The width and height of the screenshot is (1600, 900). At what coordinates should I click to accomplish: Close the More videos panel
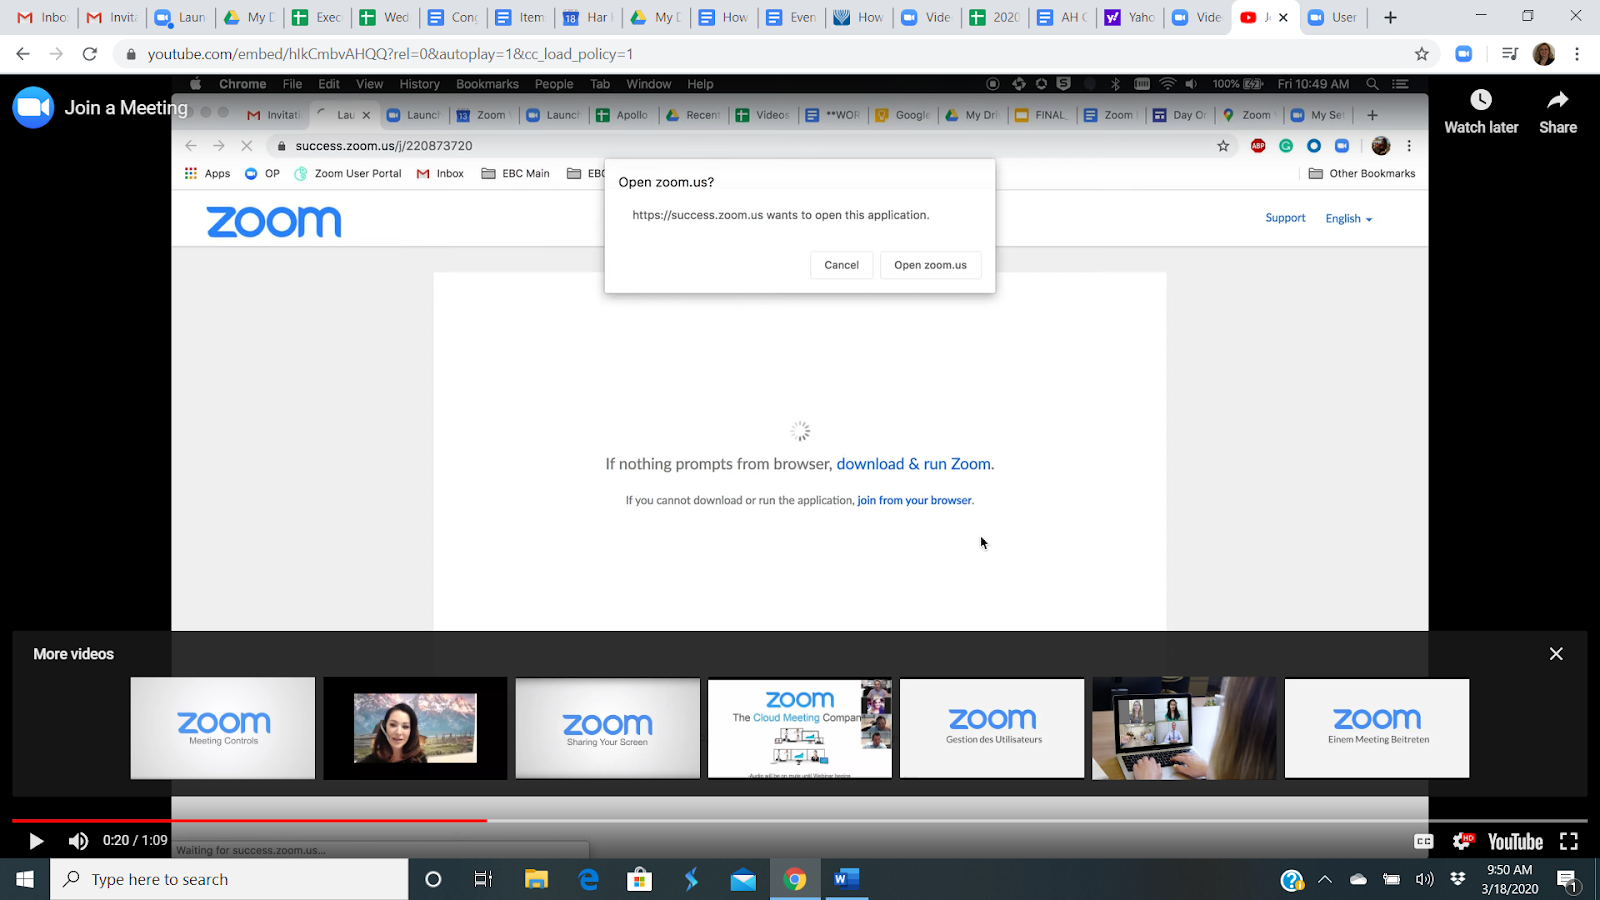[1556, 654]
